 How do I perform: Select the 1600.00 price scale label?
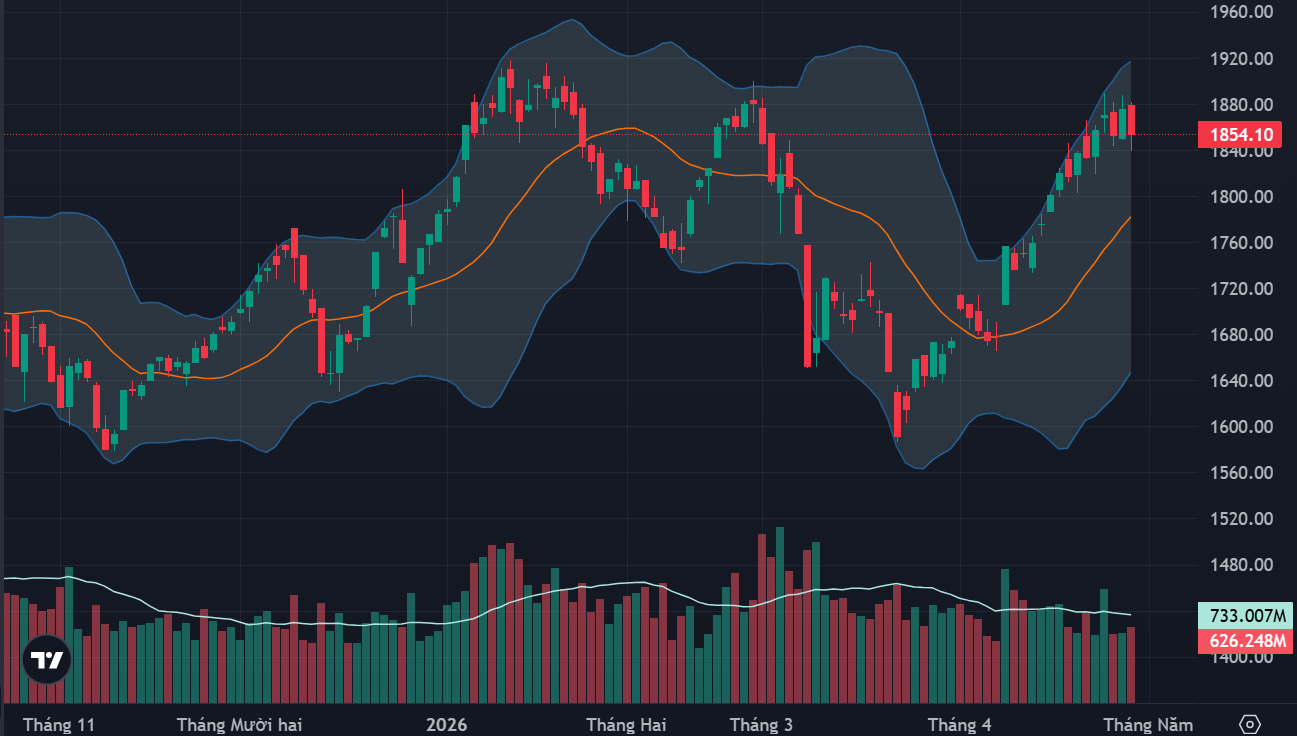[1240, 427]
